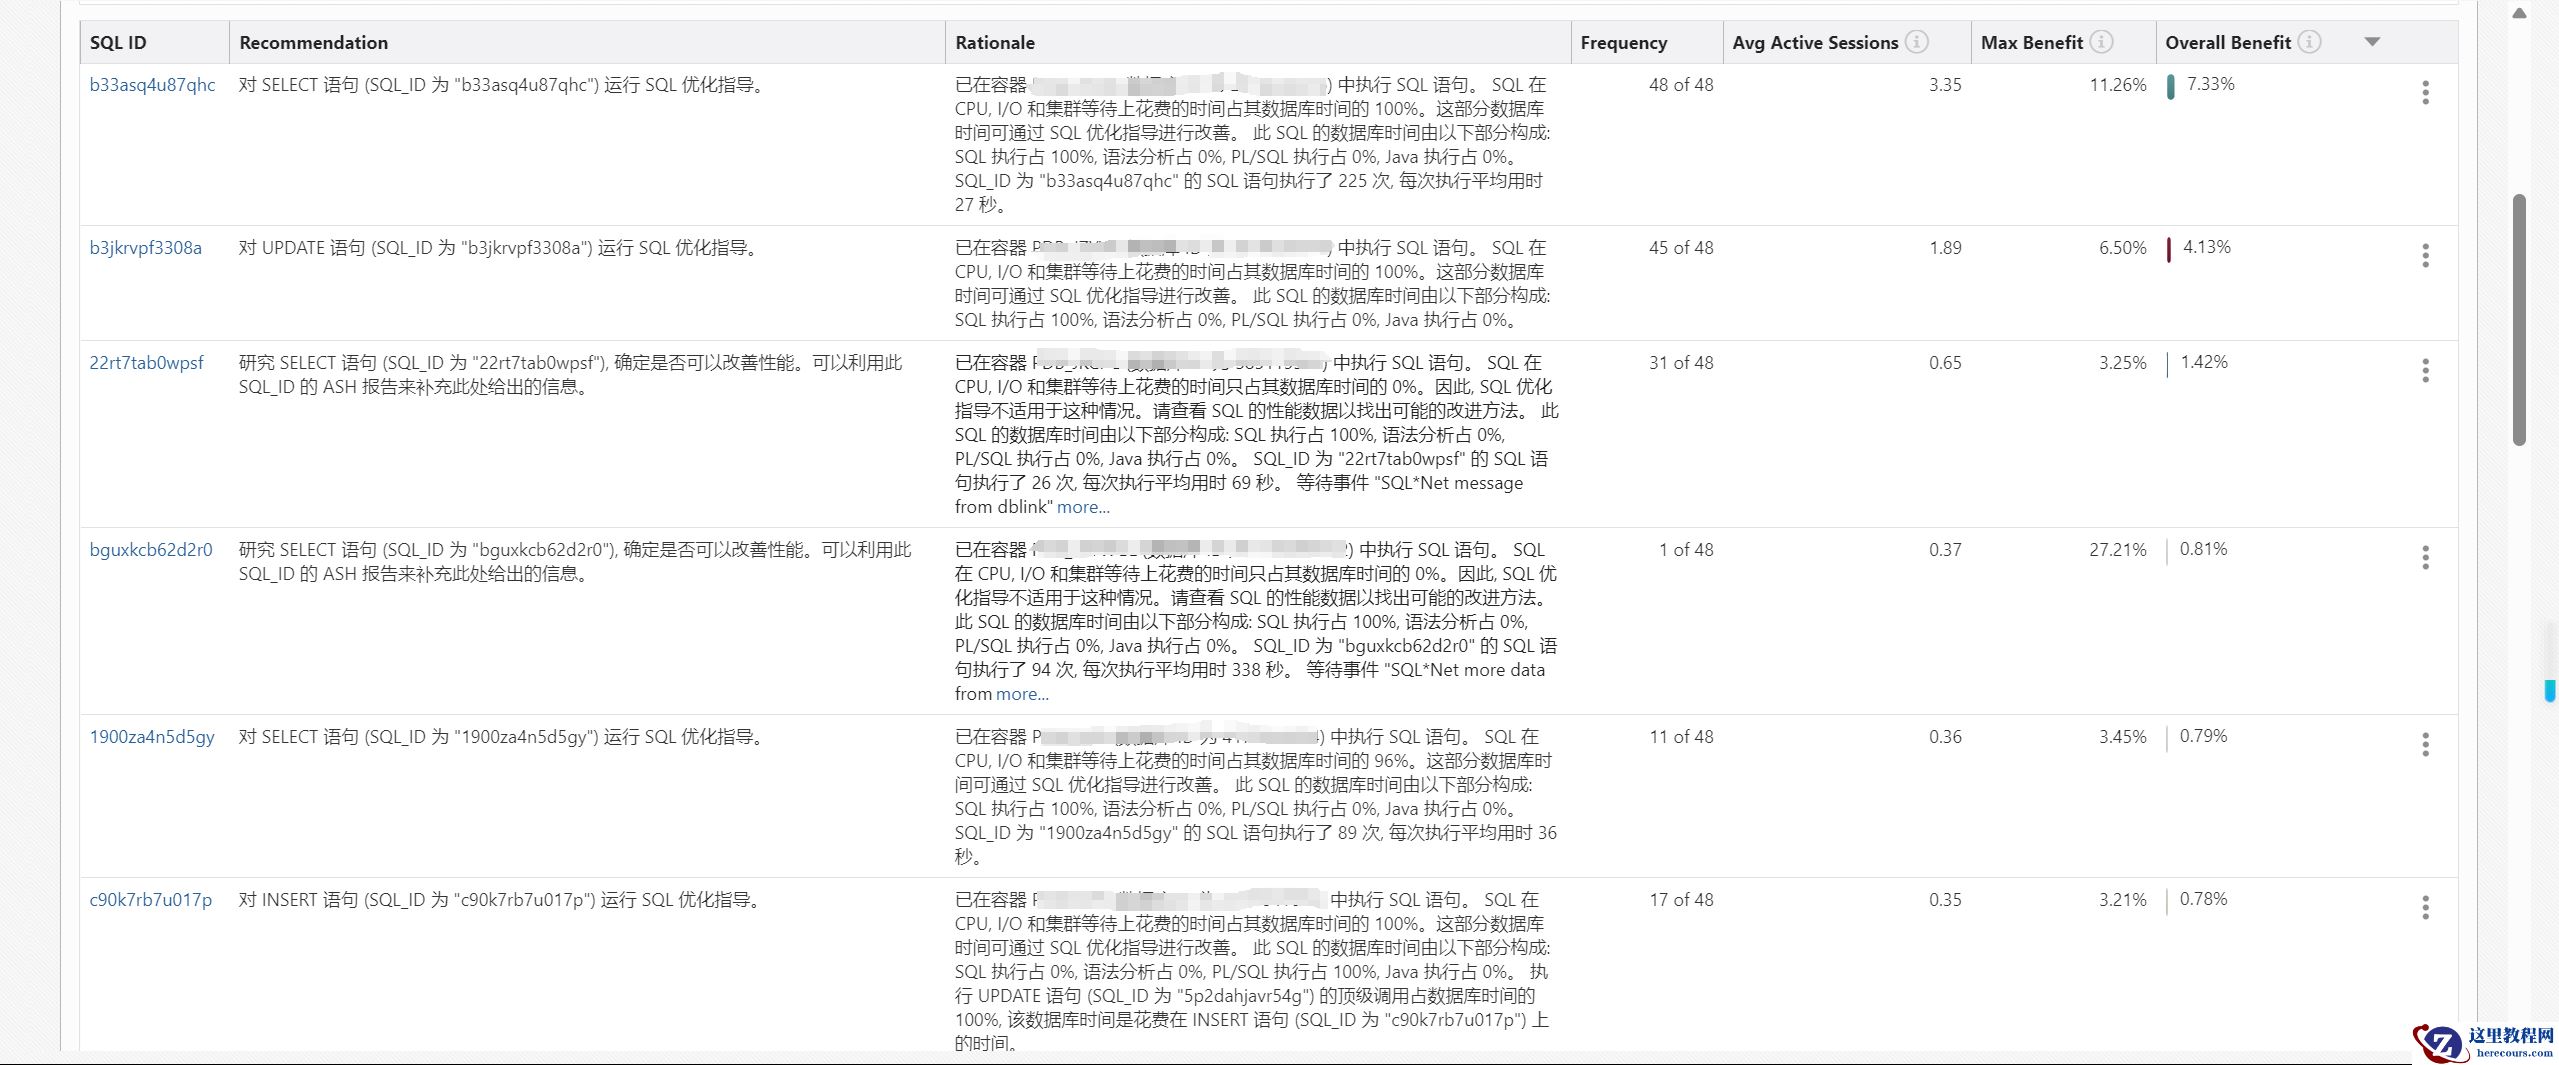
Task: Click the 7.33% overall benefit bar
Action: point(2171,86)
